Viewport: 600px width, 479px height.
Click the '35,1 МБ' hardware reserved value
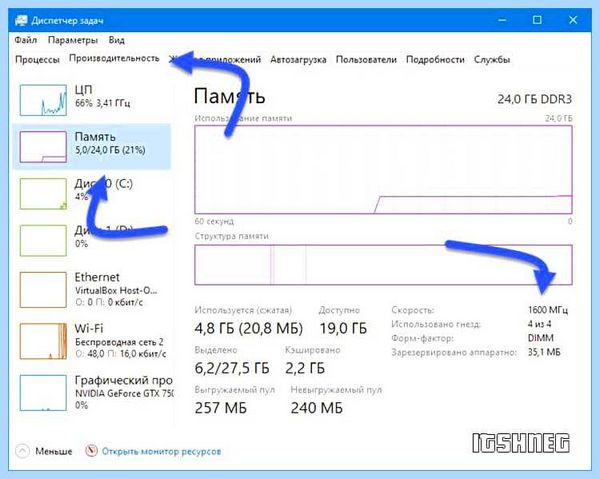click(x=544, y=352)
